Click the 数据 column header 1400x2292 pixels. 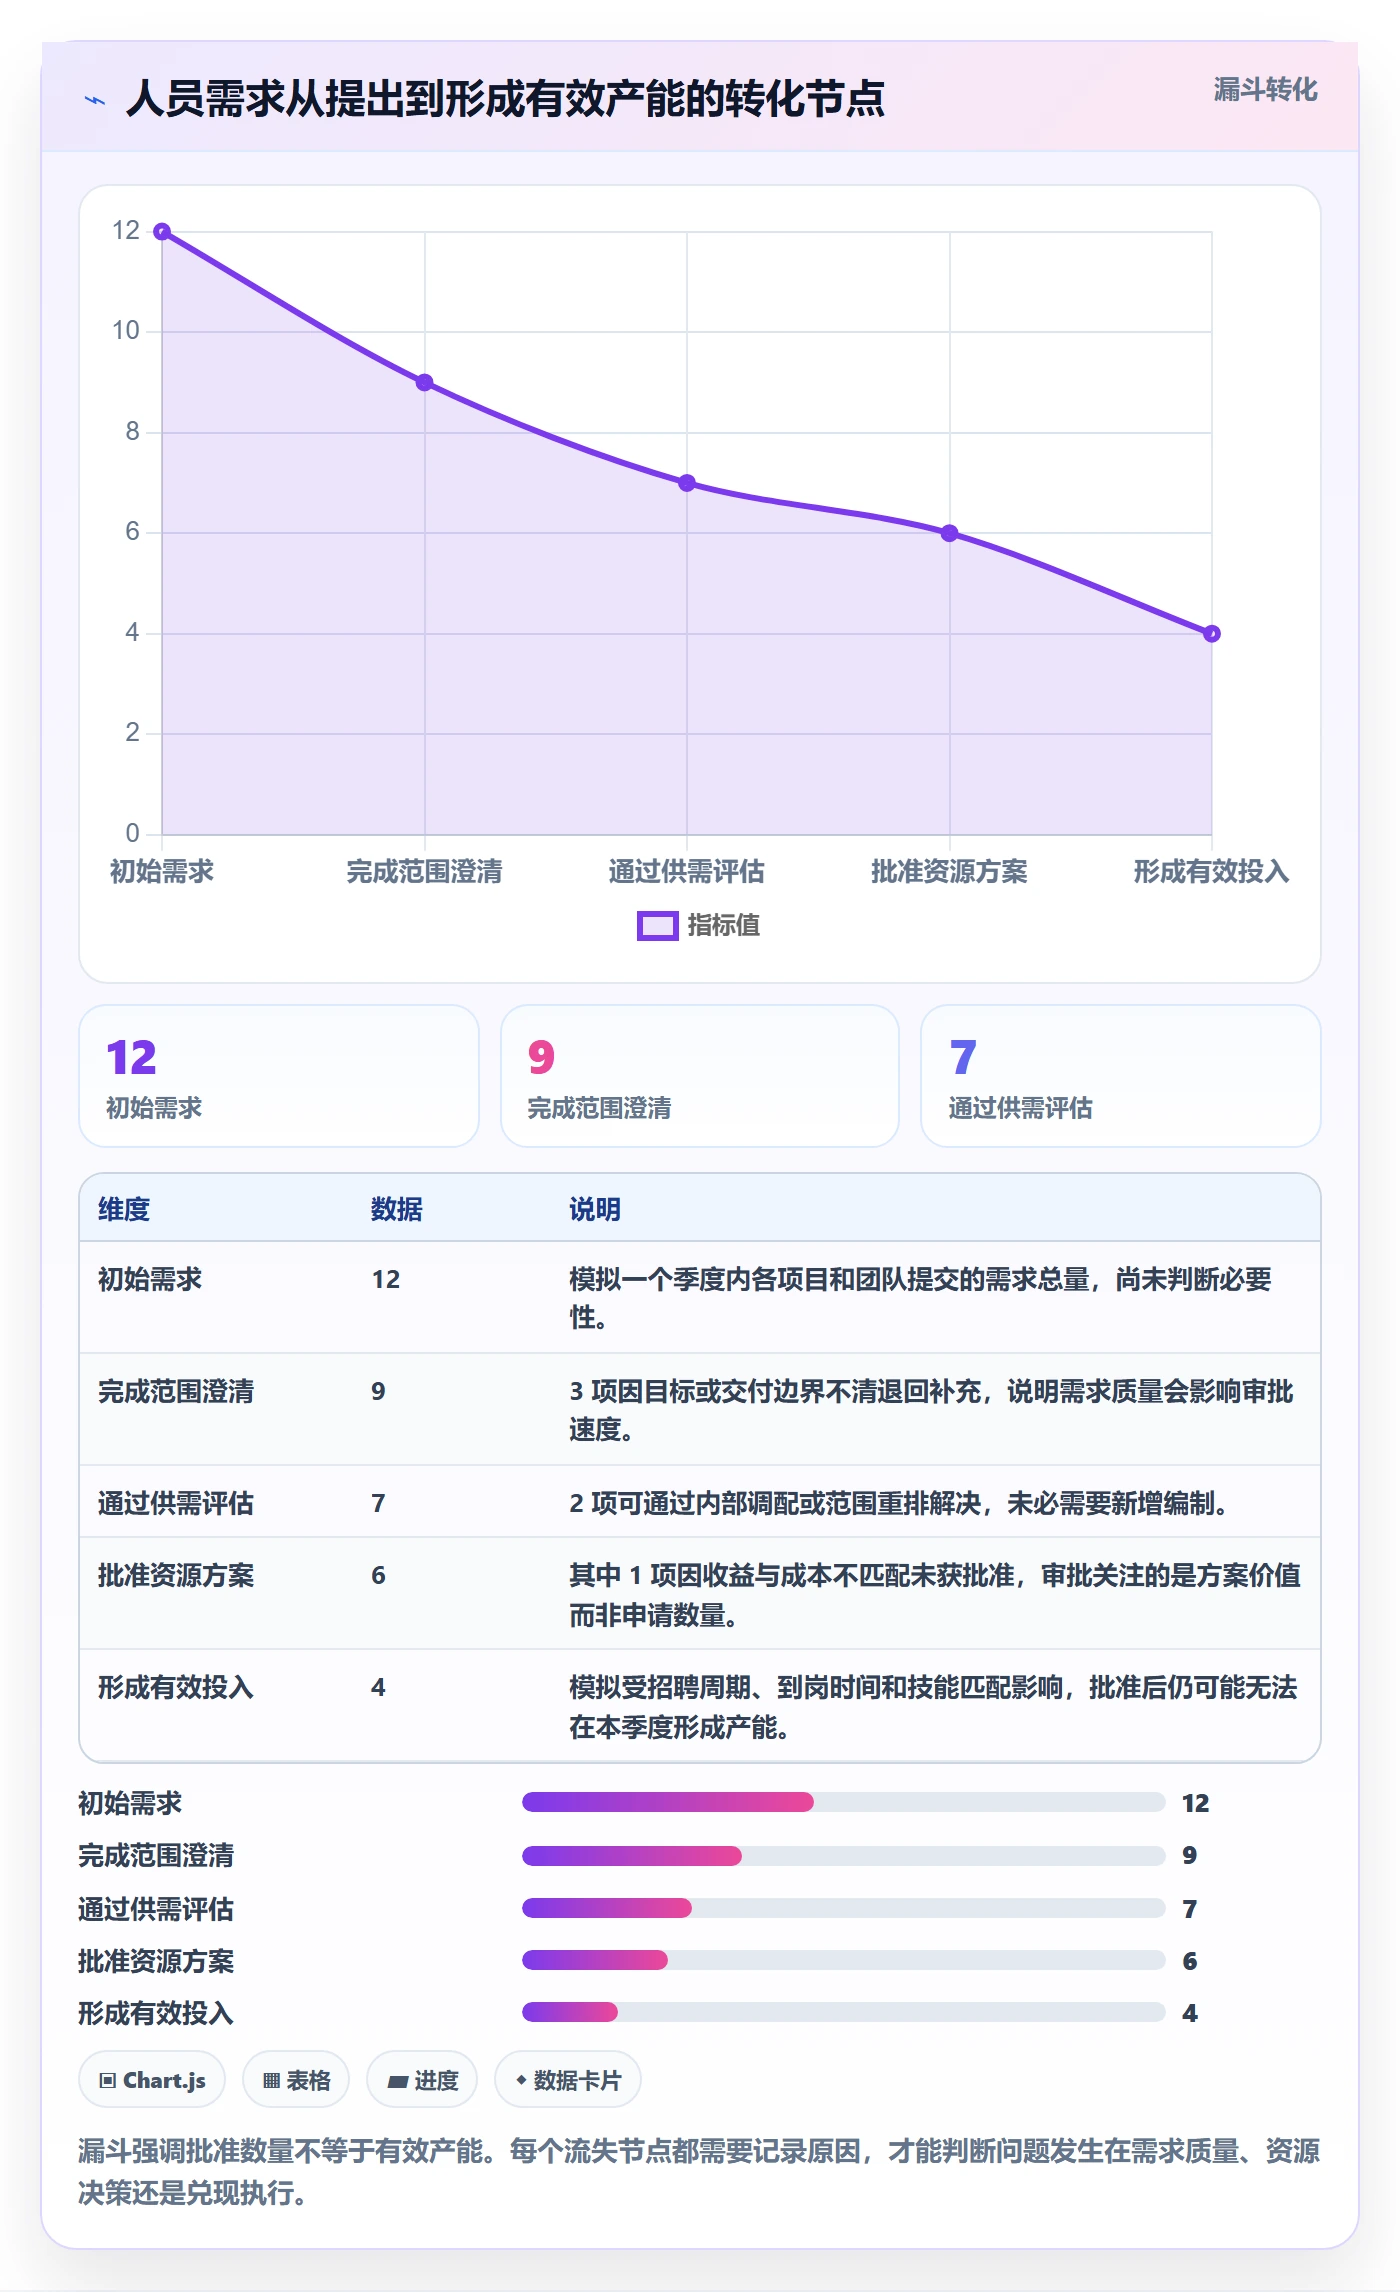[x=397, y=1210]
